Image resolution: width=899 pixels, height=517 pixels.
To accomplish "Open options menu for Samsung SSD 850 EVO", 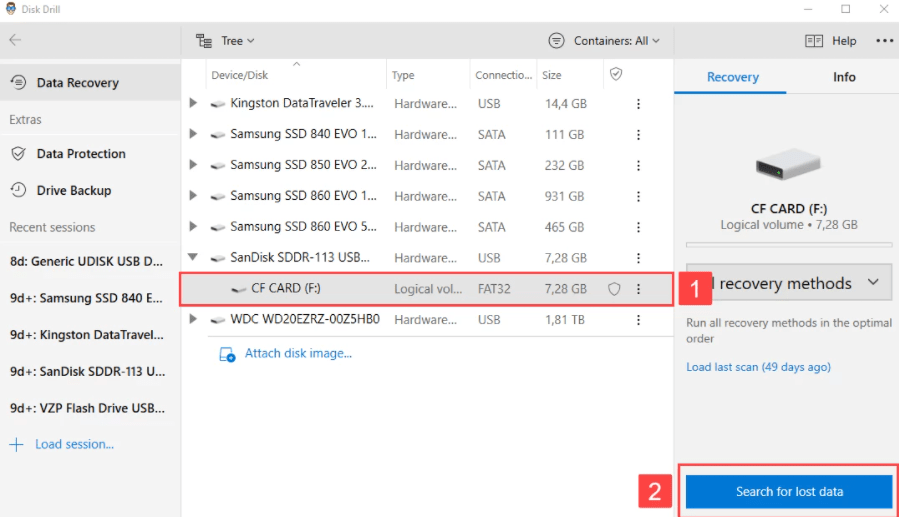I will (x=638, y=166).
